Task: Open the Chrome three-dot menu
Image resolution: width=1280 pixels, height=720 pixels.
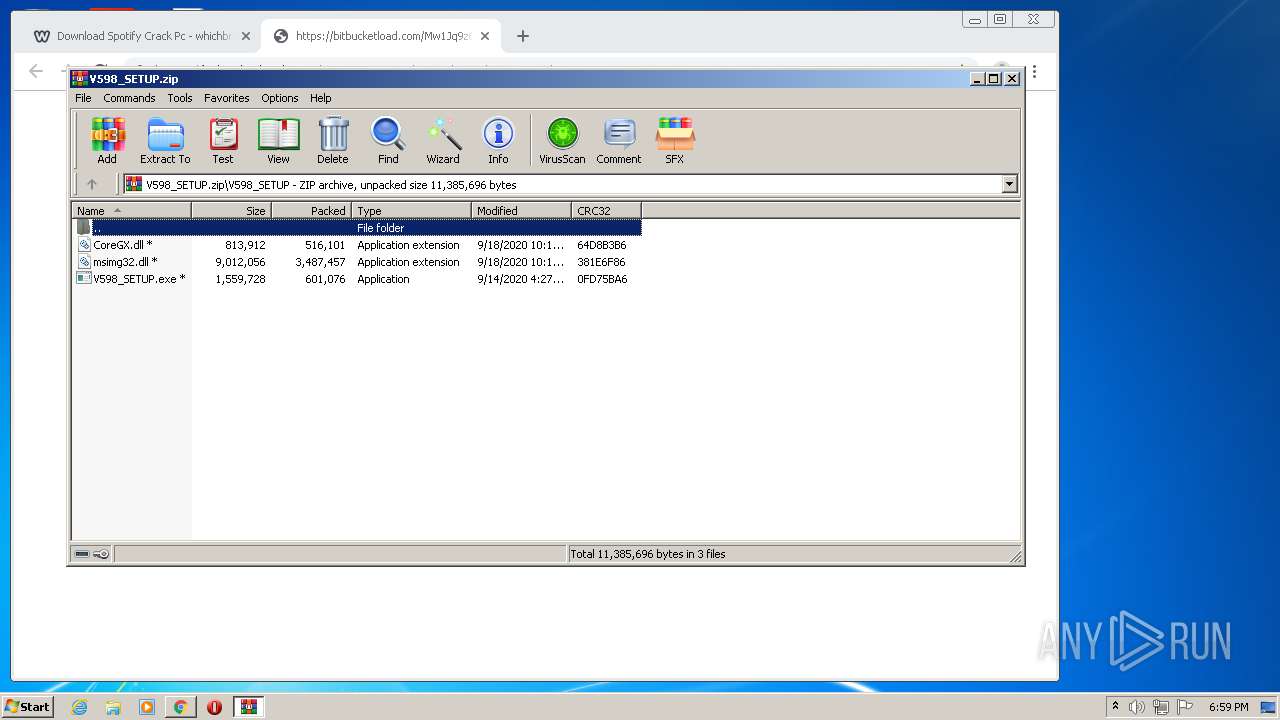Action: tap(1034, 71)
